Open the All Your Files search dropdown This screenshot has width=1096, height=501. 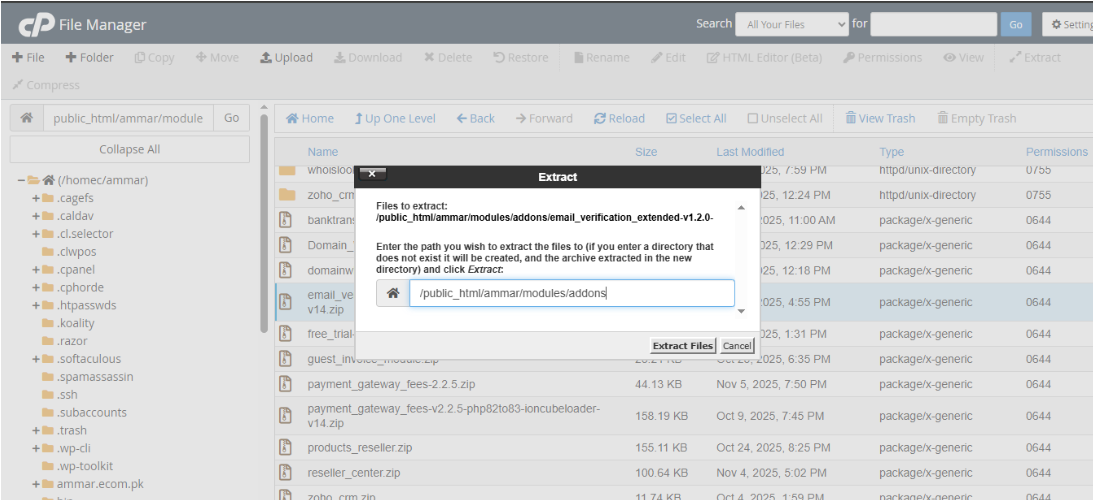click(x=791, y=24)
